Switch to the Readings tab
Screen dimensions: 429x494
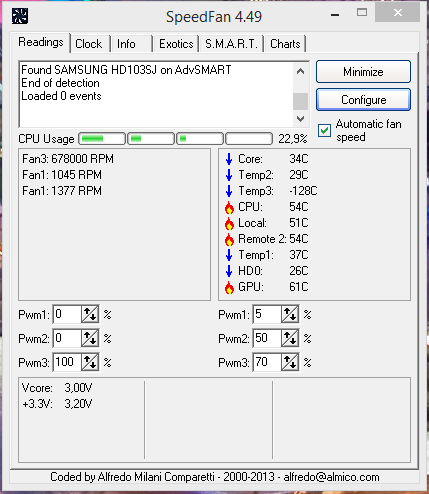coord(41,43)
